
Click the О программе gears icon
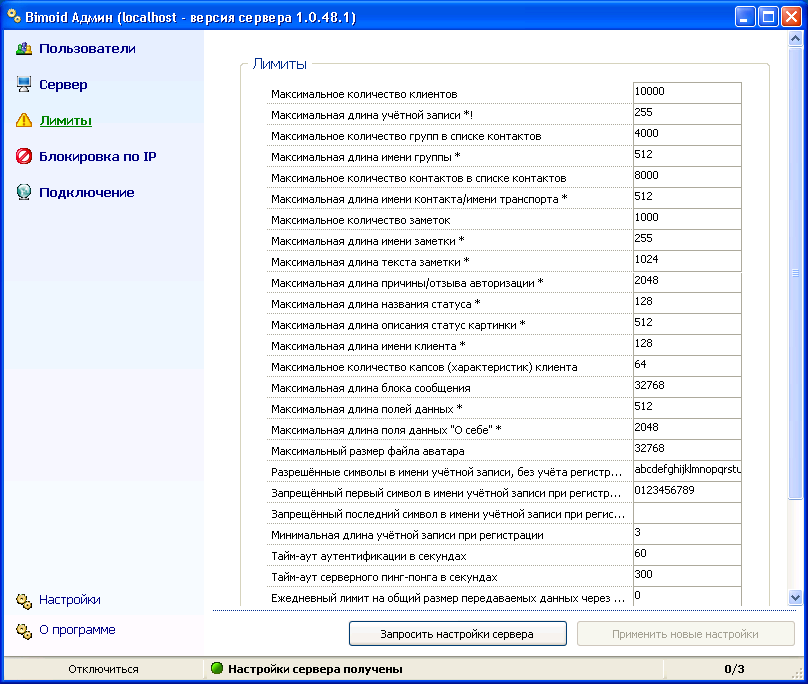click(x=24, y=631)
